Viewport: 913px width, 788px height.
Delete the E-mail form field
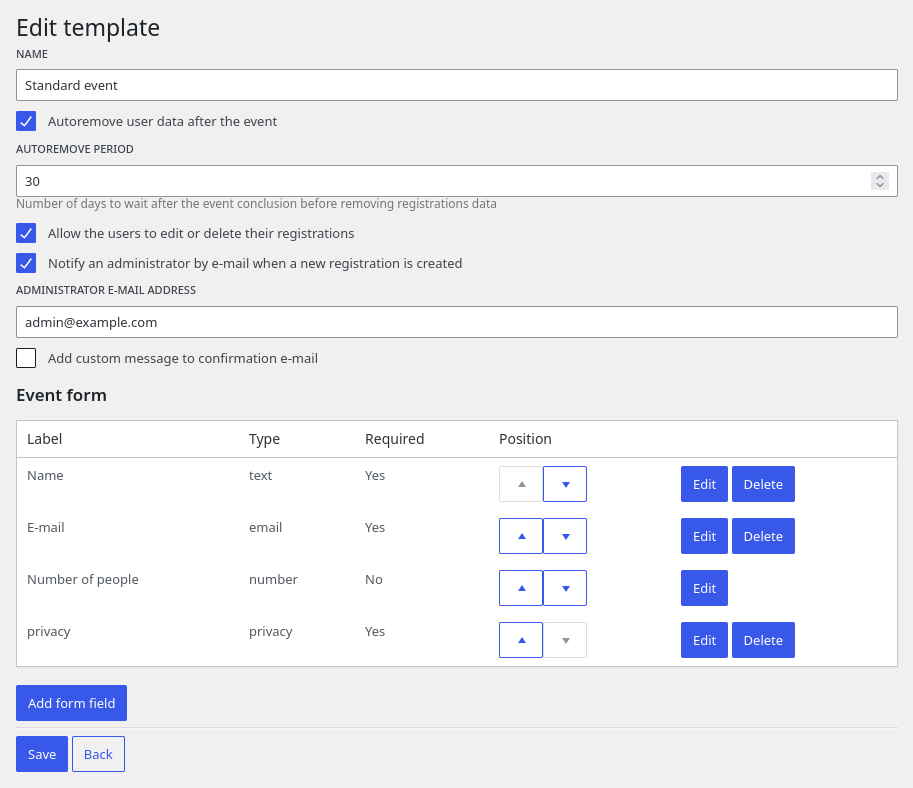pos(763,536)
